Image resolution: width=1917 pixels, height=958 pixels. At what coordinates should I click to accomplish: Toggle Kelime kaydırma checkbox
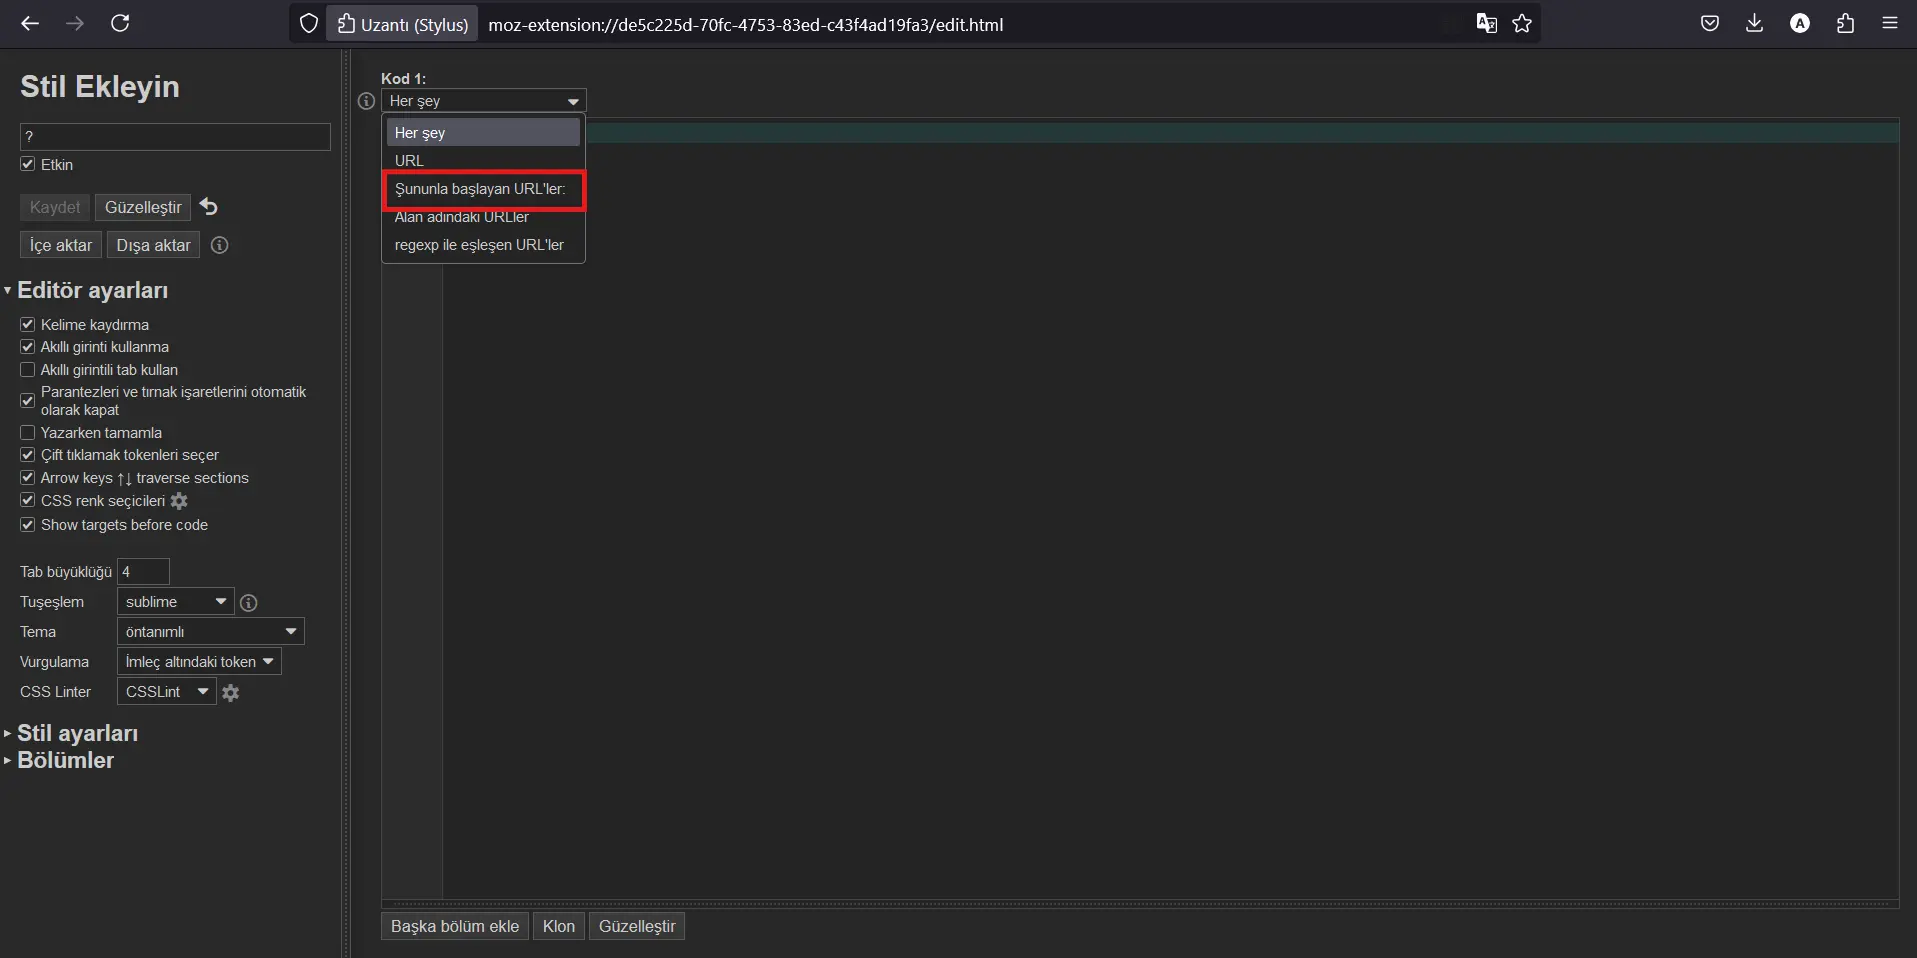click(x=28, y=324)
